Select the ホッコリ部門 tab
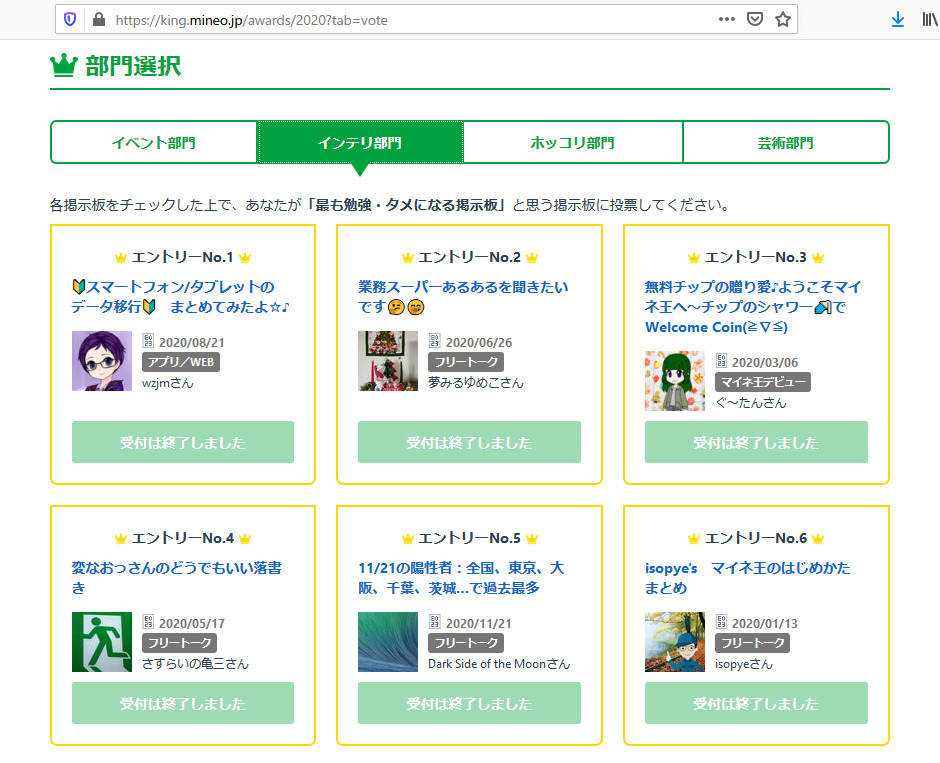This screenshot has height=763, width=940. pyautogui.click(x=572, y=143)
